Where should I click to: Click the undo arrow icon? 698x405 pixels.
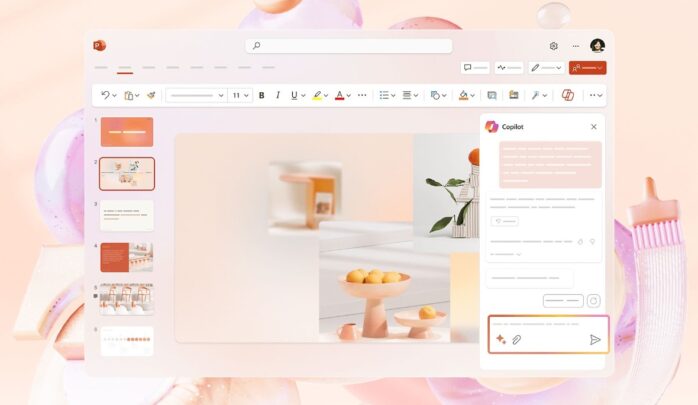106,95
